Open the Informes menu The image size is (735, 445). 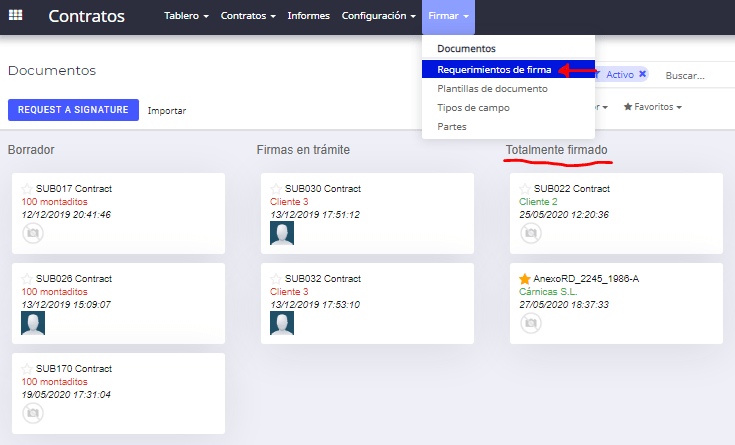(x=308, y=16)
